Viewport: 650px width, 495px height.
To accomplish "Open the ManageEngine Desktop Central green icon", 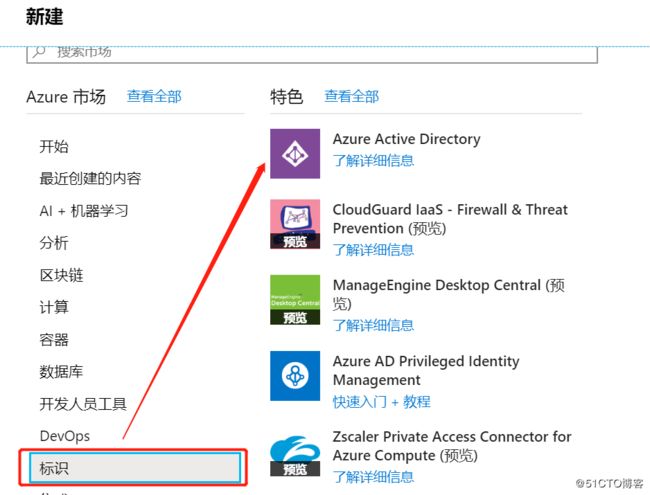I will [x=295, y=299].
